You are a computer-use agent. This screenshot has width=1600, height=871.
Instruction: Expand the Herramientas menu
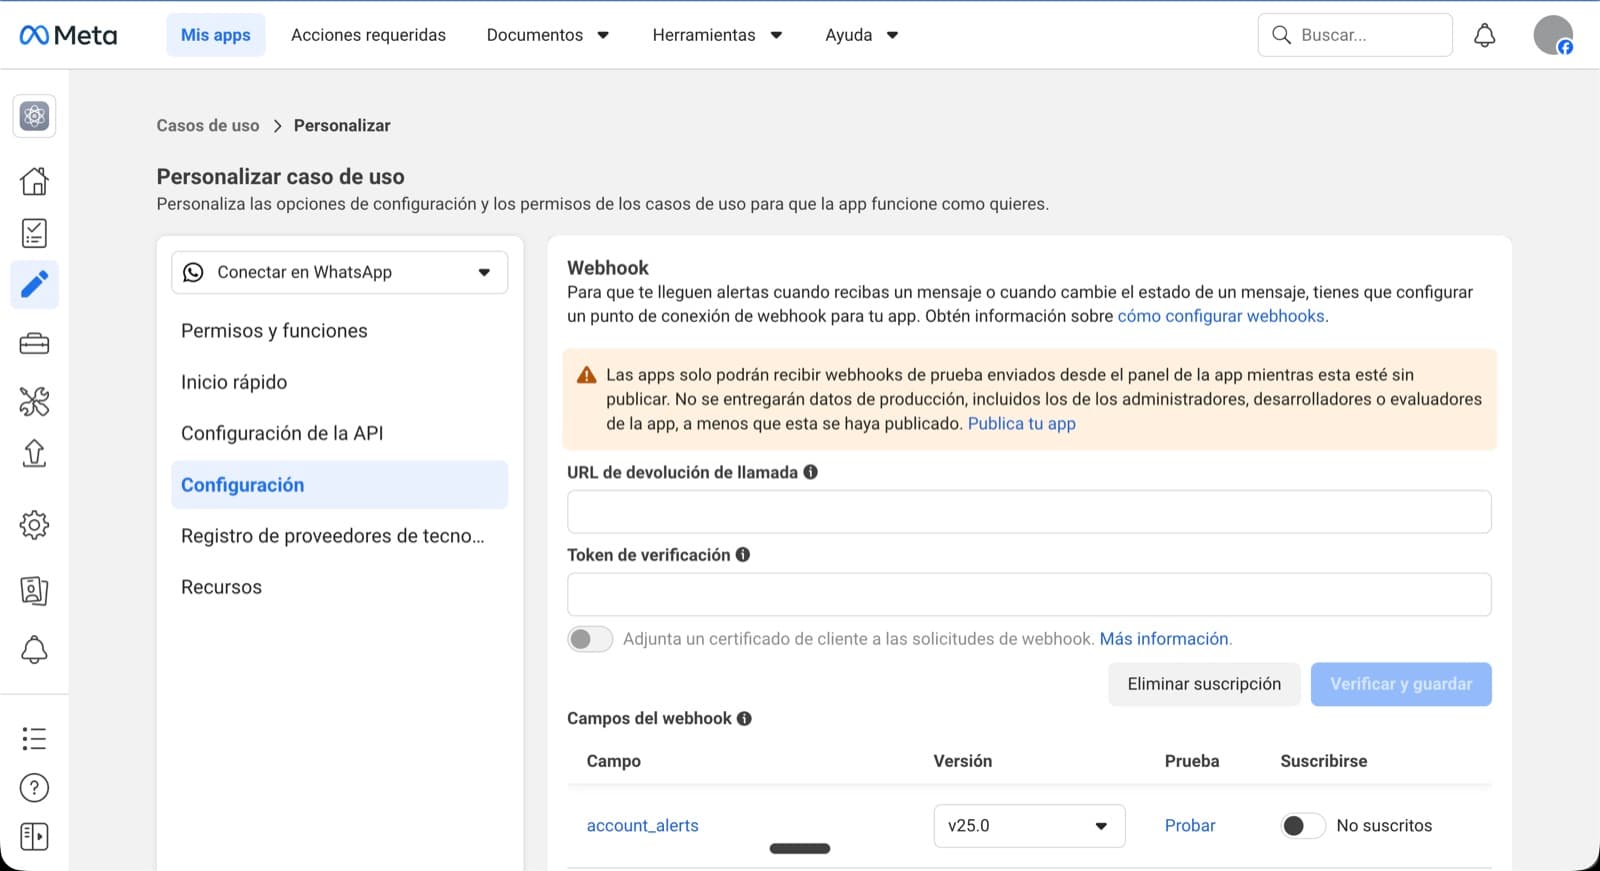click(x=717, y=35)
